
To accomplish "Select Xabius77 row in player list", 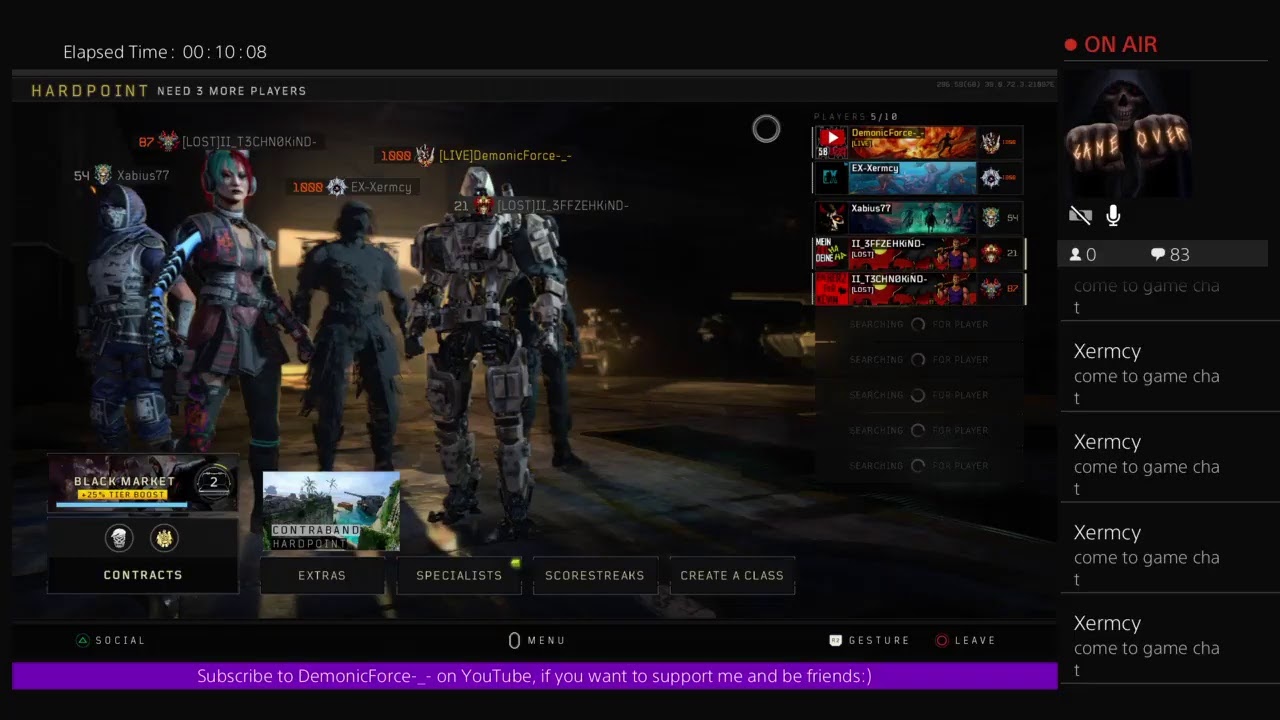I will tap(918, 217).
